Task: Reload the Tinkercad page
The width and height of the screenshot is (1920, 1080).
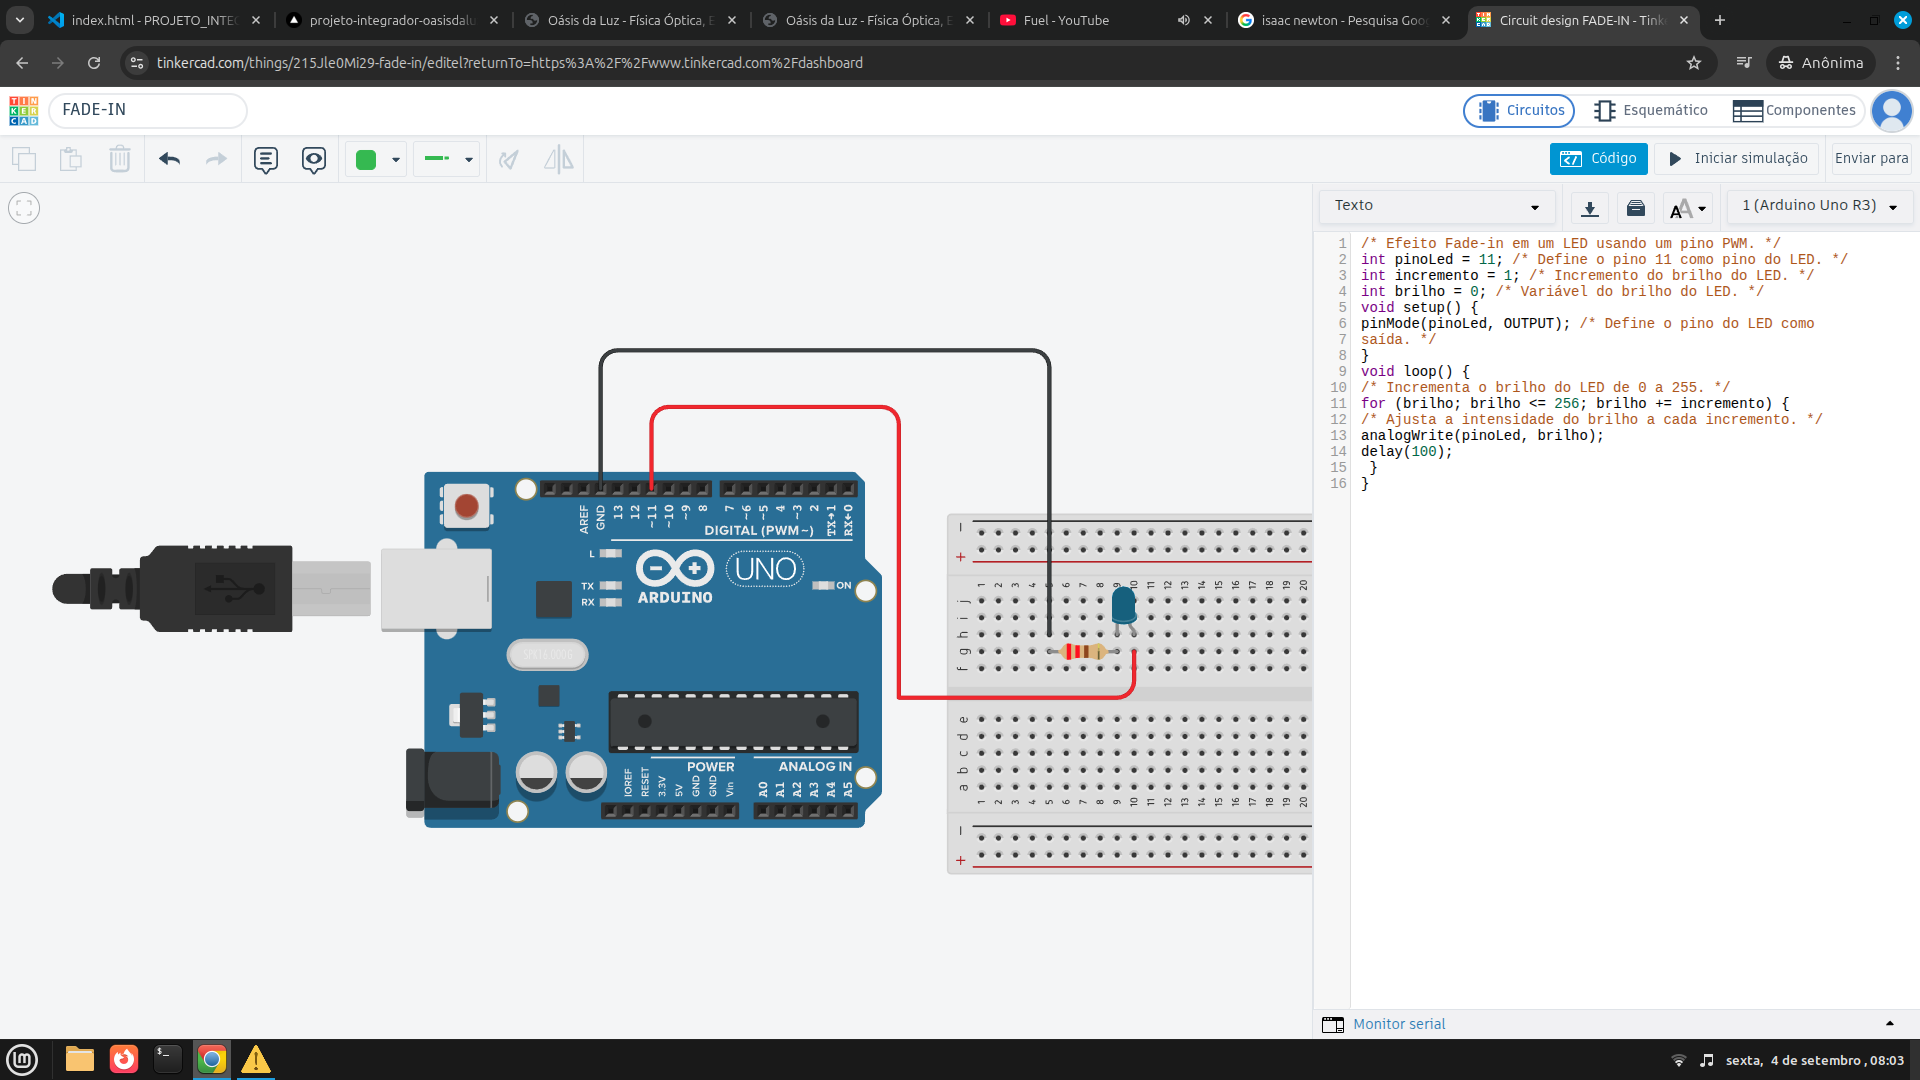Action: tap(94, 63)
